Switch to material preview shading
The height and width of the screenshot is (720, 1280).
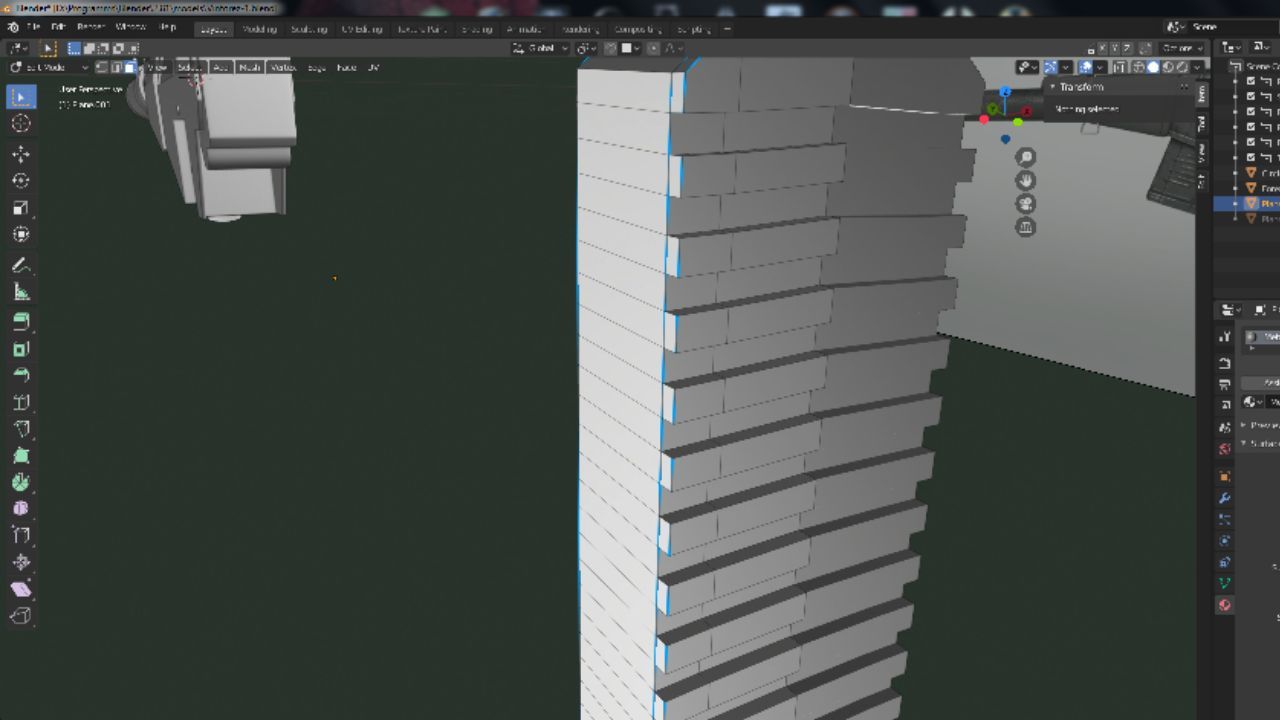[1168, 67]
